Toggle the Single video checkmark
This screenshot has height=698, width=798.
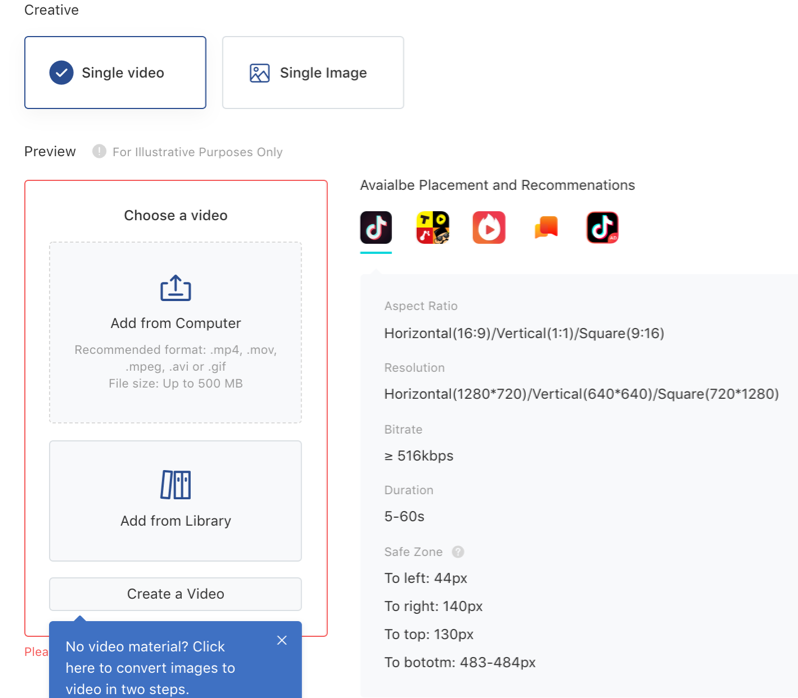pyautogui.click(x=61, y=73)
